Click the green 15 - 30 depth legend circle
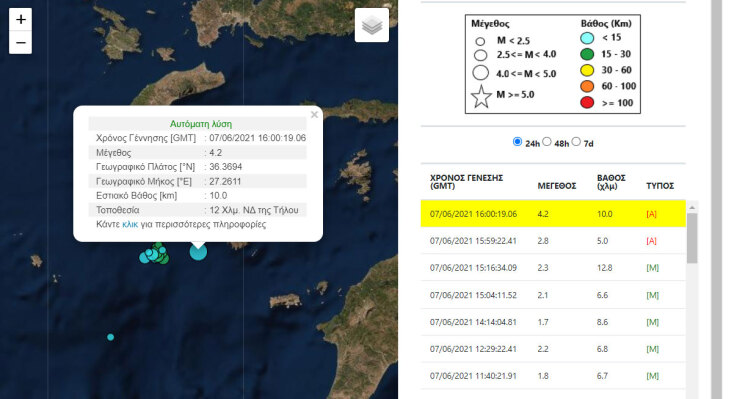Screen dimensions: 734x399 point(587,54)
